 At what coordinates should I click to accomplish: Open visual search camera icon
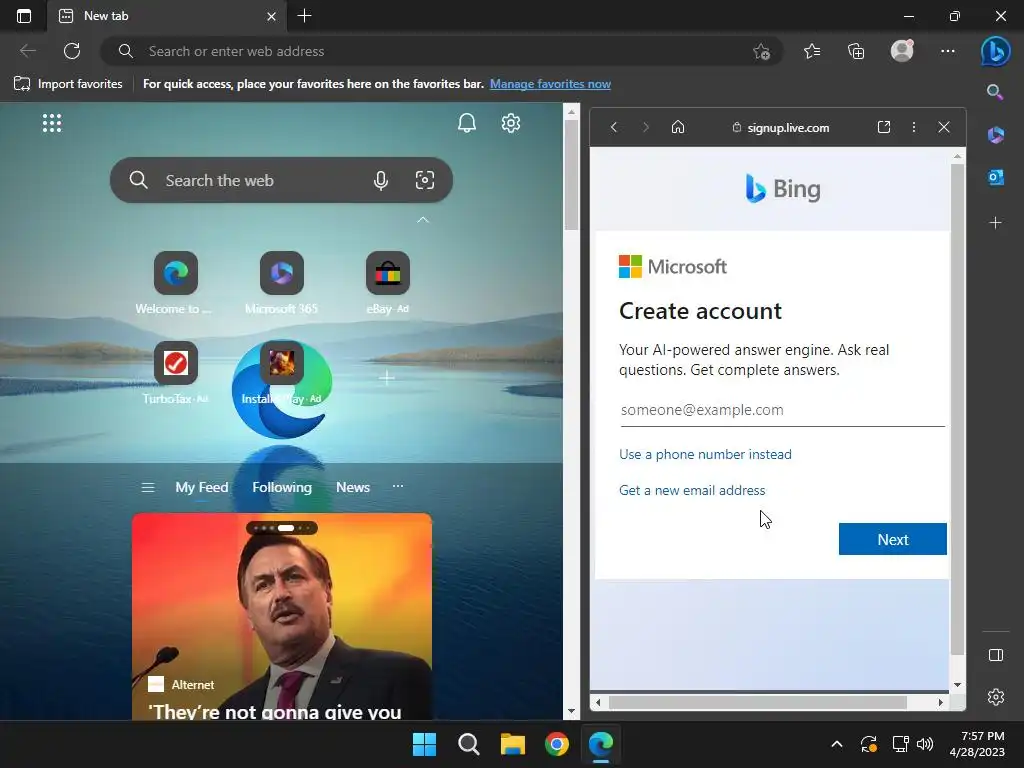click(x=424, y=180)
